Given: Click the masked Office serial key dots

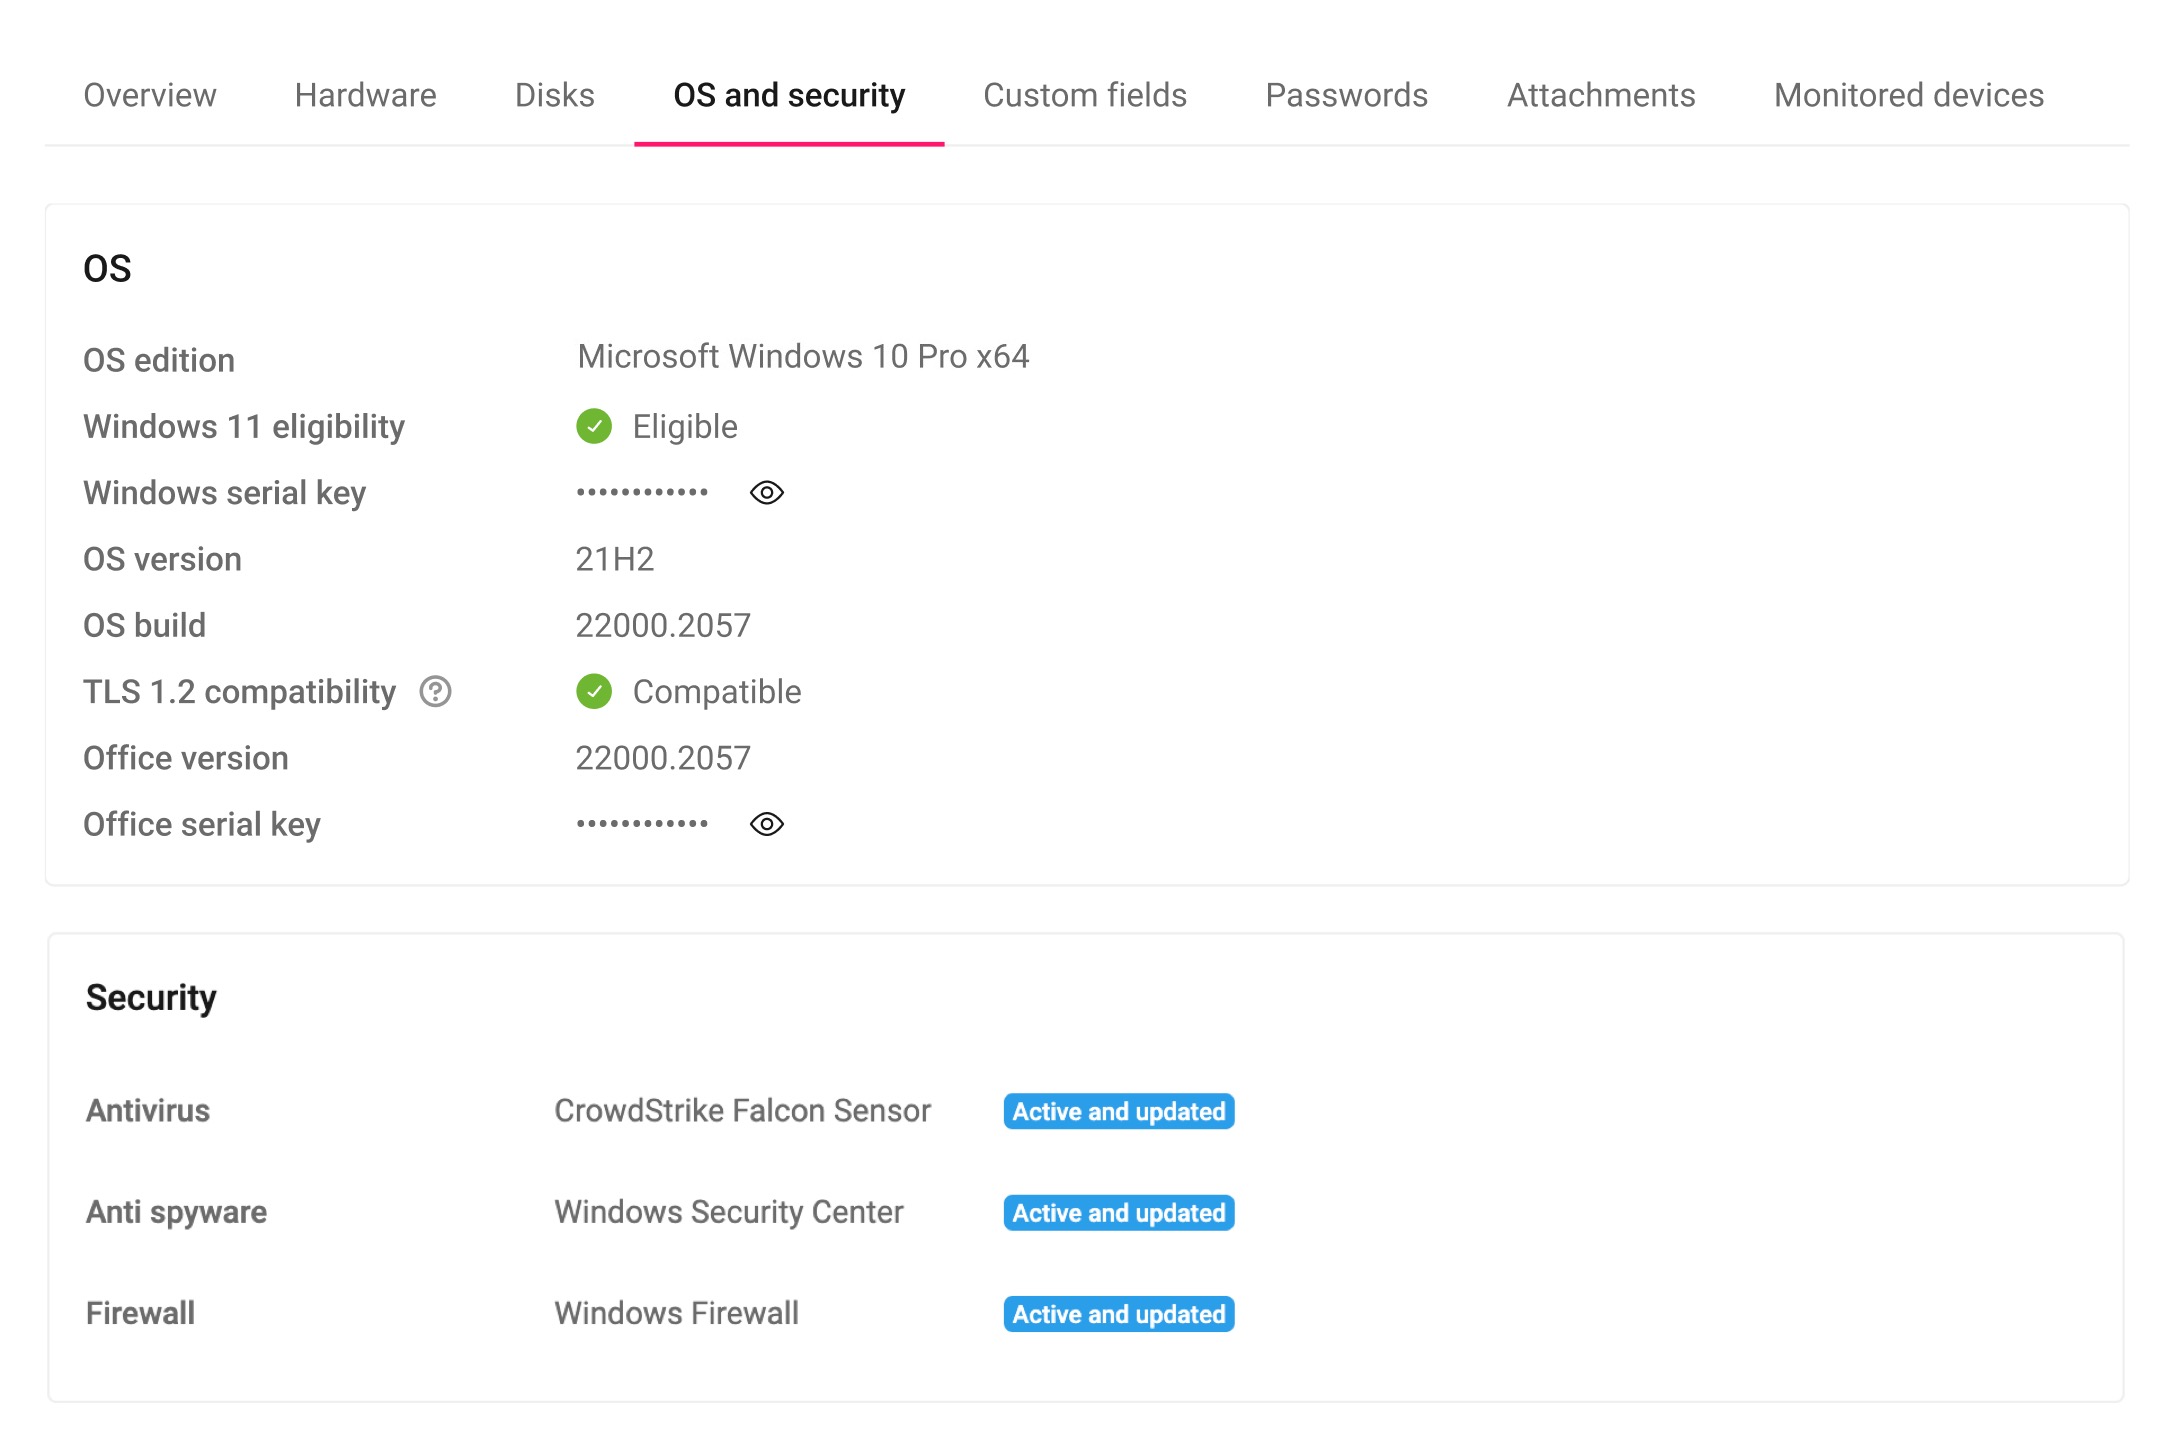Looking at the screenshot, I should (x=641, y=823).
